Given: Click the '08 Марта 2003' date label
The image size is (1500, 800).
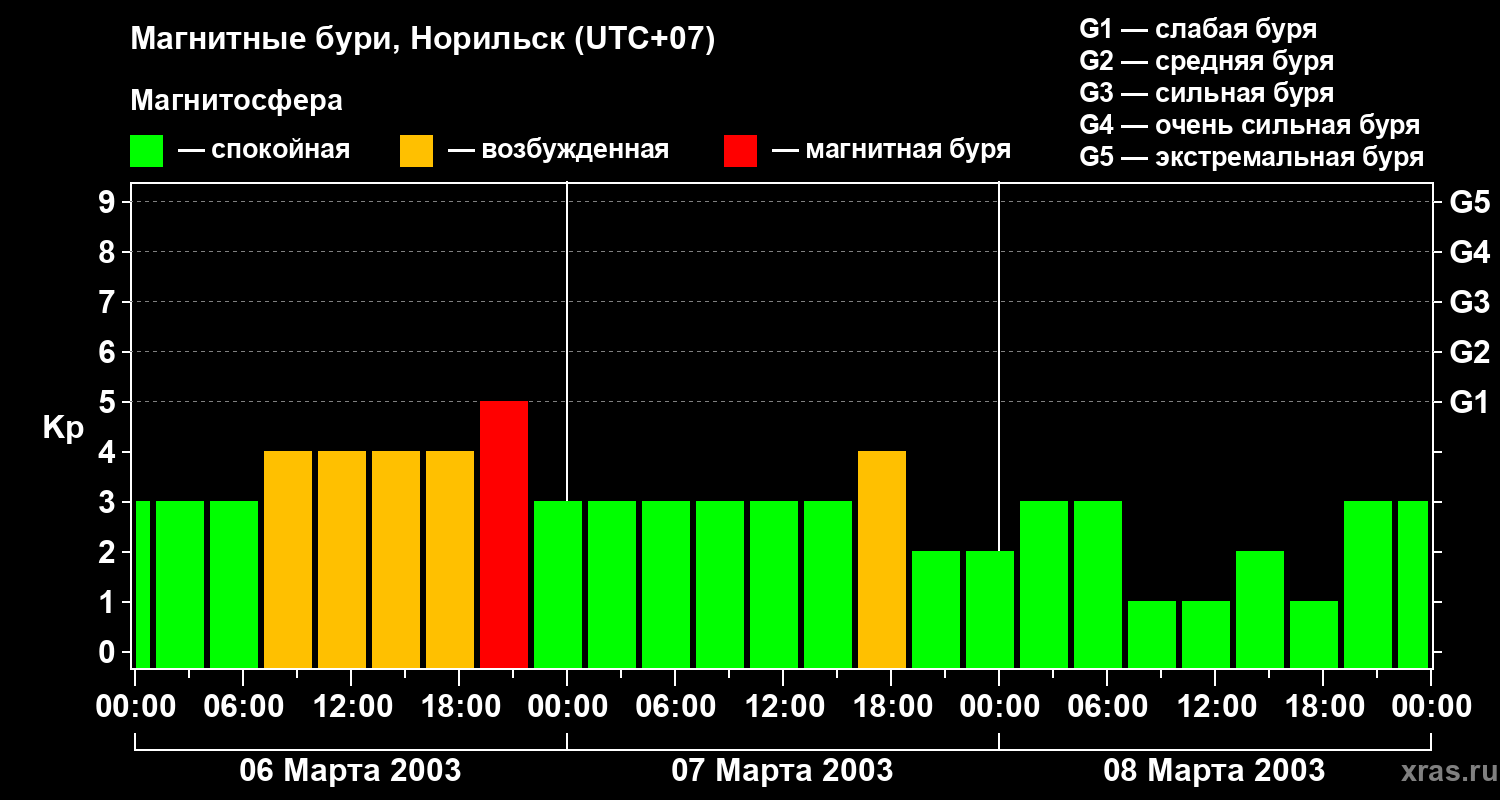Looking at the screenshot, I should tap(1214, 771).
